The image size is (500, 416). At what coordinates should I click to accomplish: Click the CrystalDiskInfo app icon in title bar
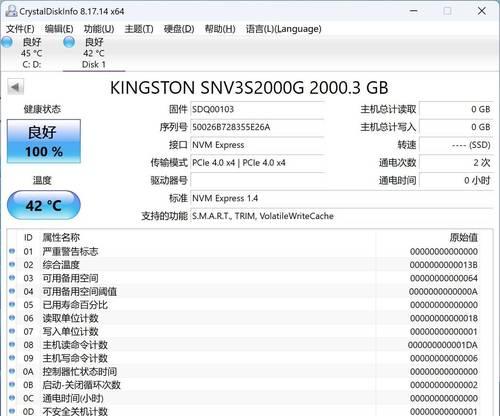click(x=11, y=11)
